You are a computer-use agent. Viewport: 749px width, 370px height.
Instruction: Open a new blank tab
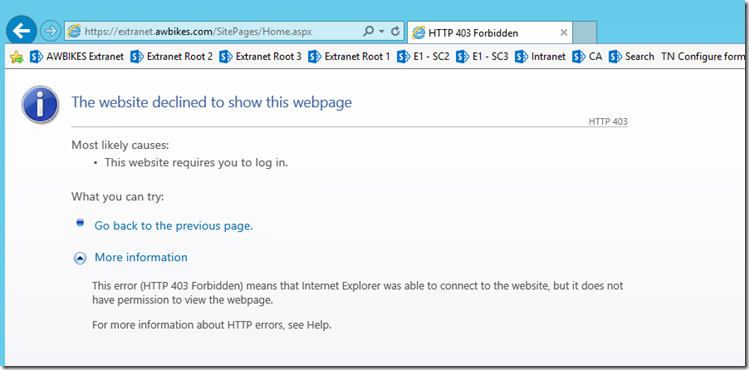(x=584, y=32)
